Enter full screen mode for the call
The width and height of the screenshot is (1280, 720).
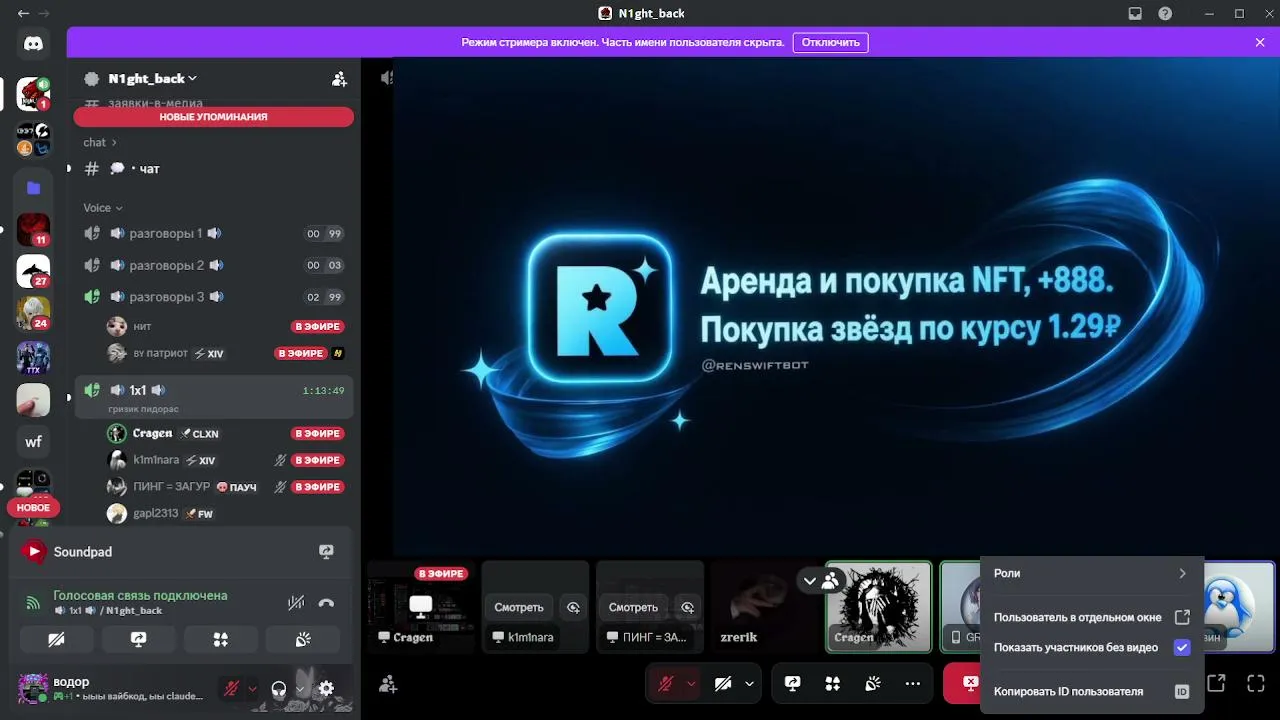click(1256, 684)
